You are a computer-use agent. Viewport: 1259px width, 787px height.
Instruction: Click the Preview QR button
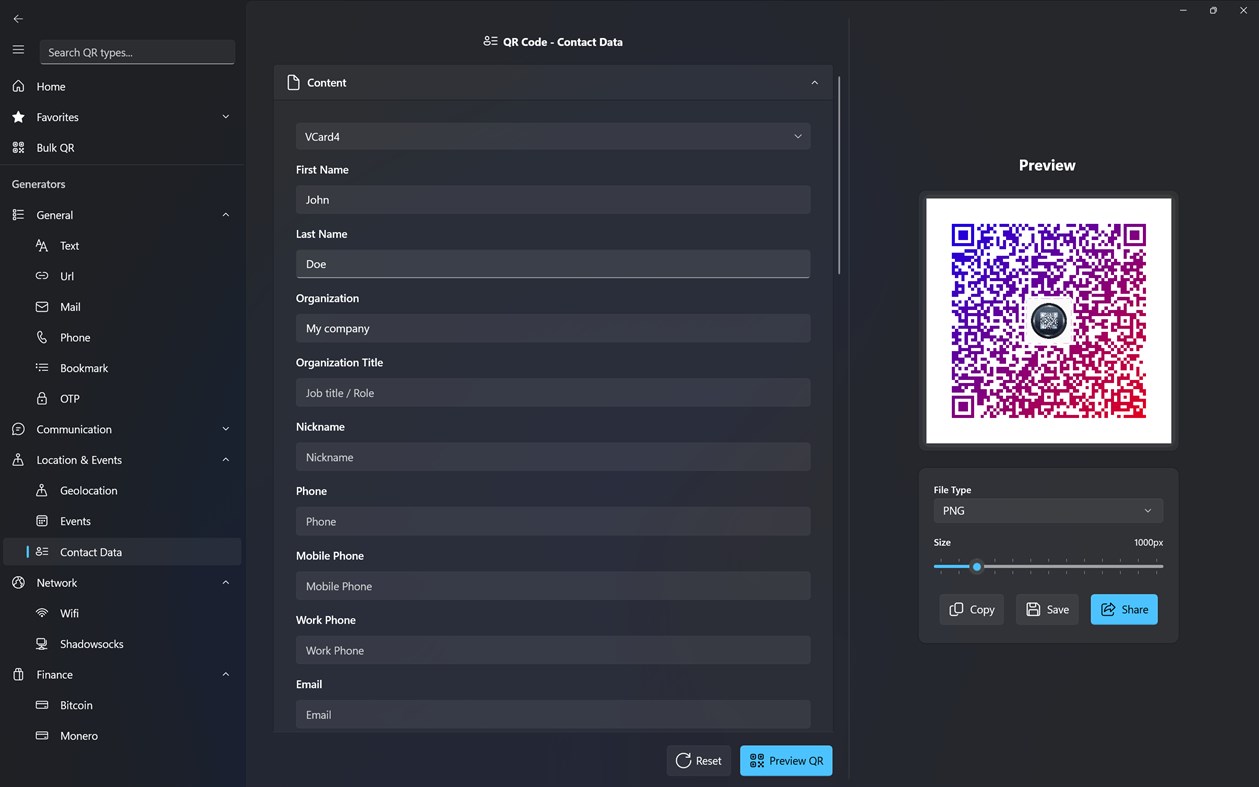786,760
